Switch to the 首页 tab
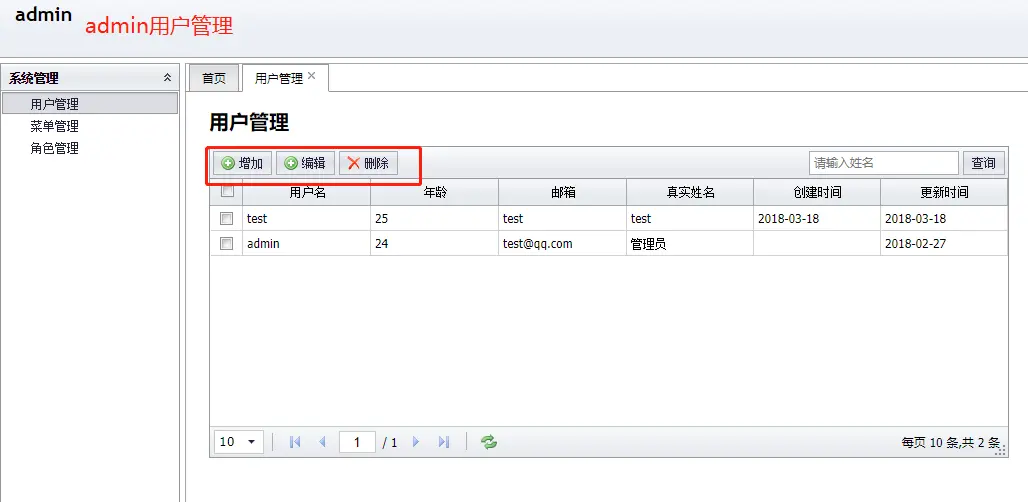Screen dimensions: 1028x502 point(214,79)
